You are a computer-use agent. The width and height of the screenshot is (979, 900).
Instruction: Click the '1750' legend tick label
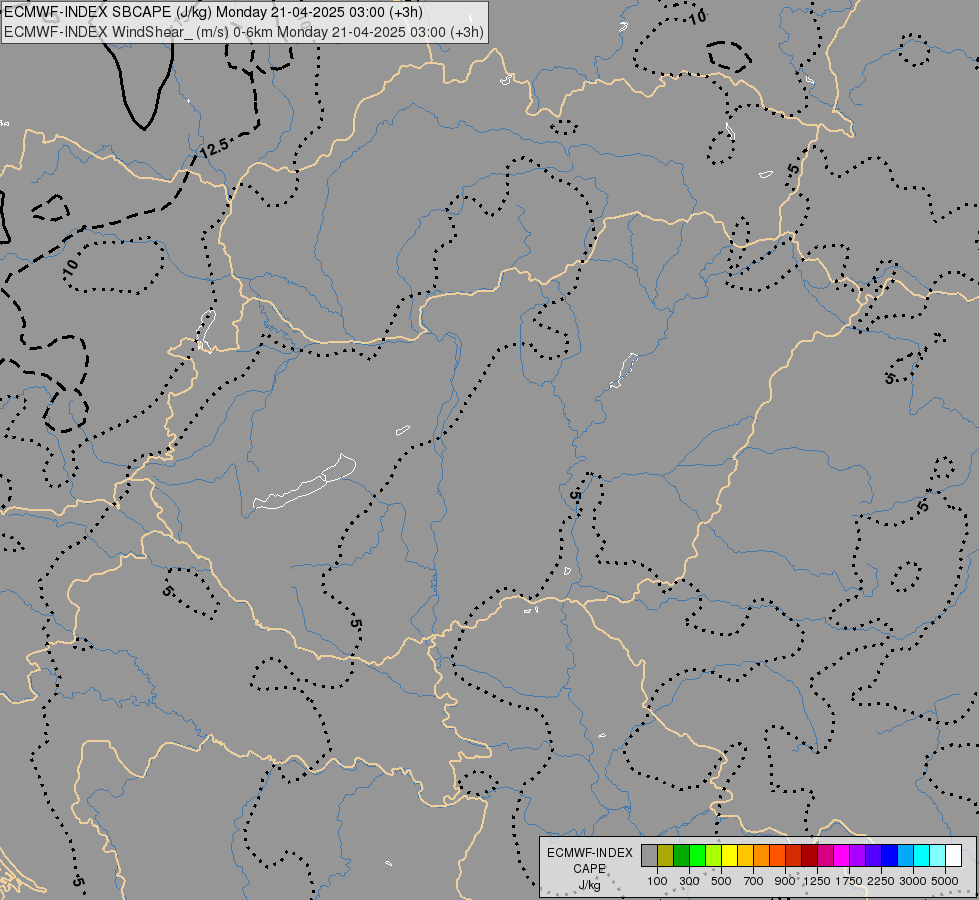(849, 881)
